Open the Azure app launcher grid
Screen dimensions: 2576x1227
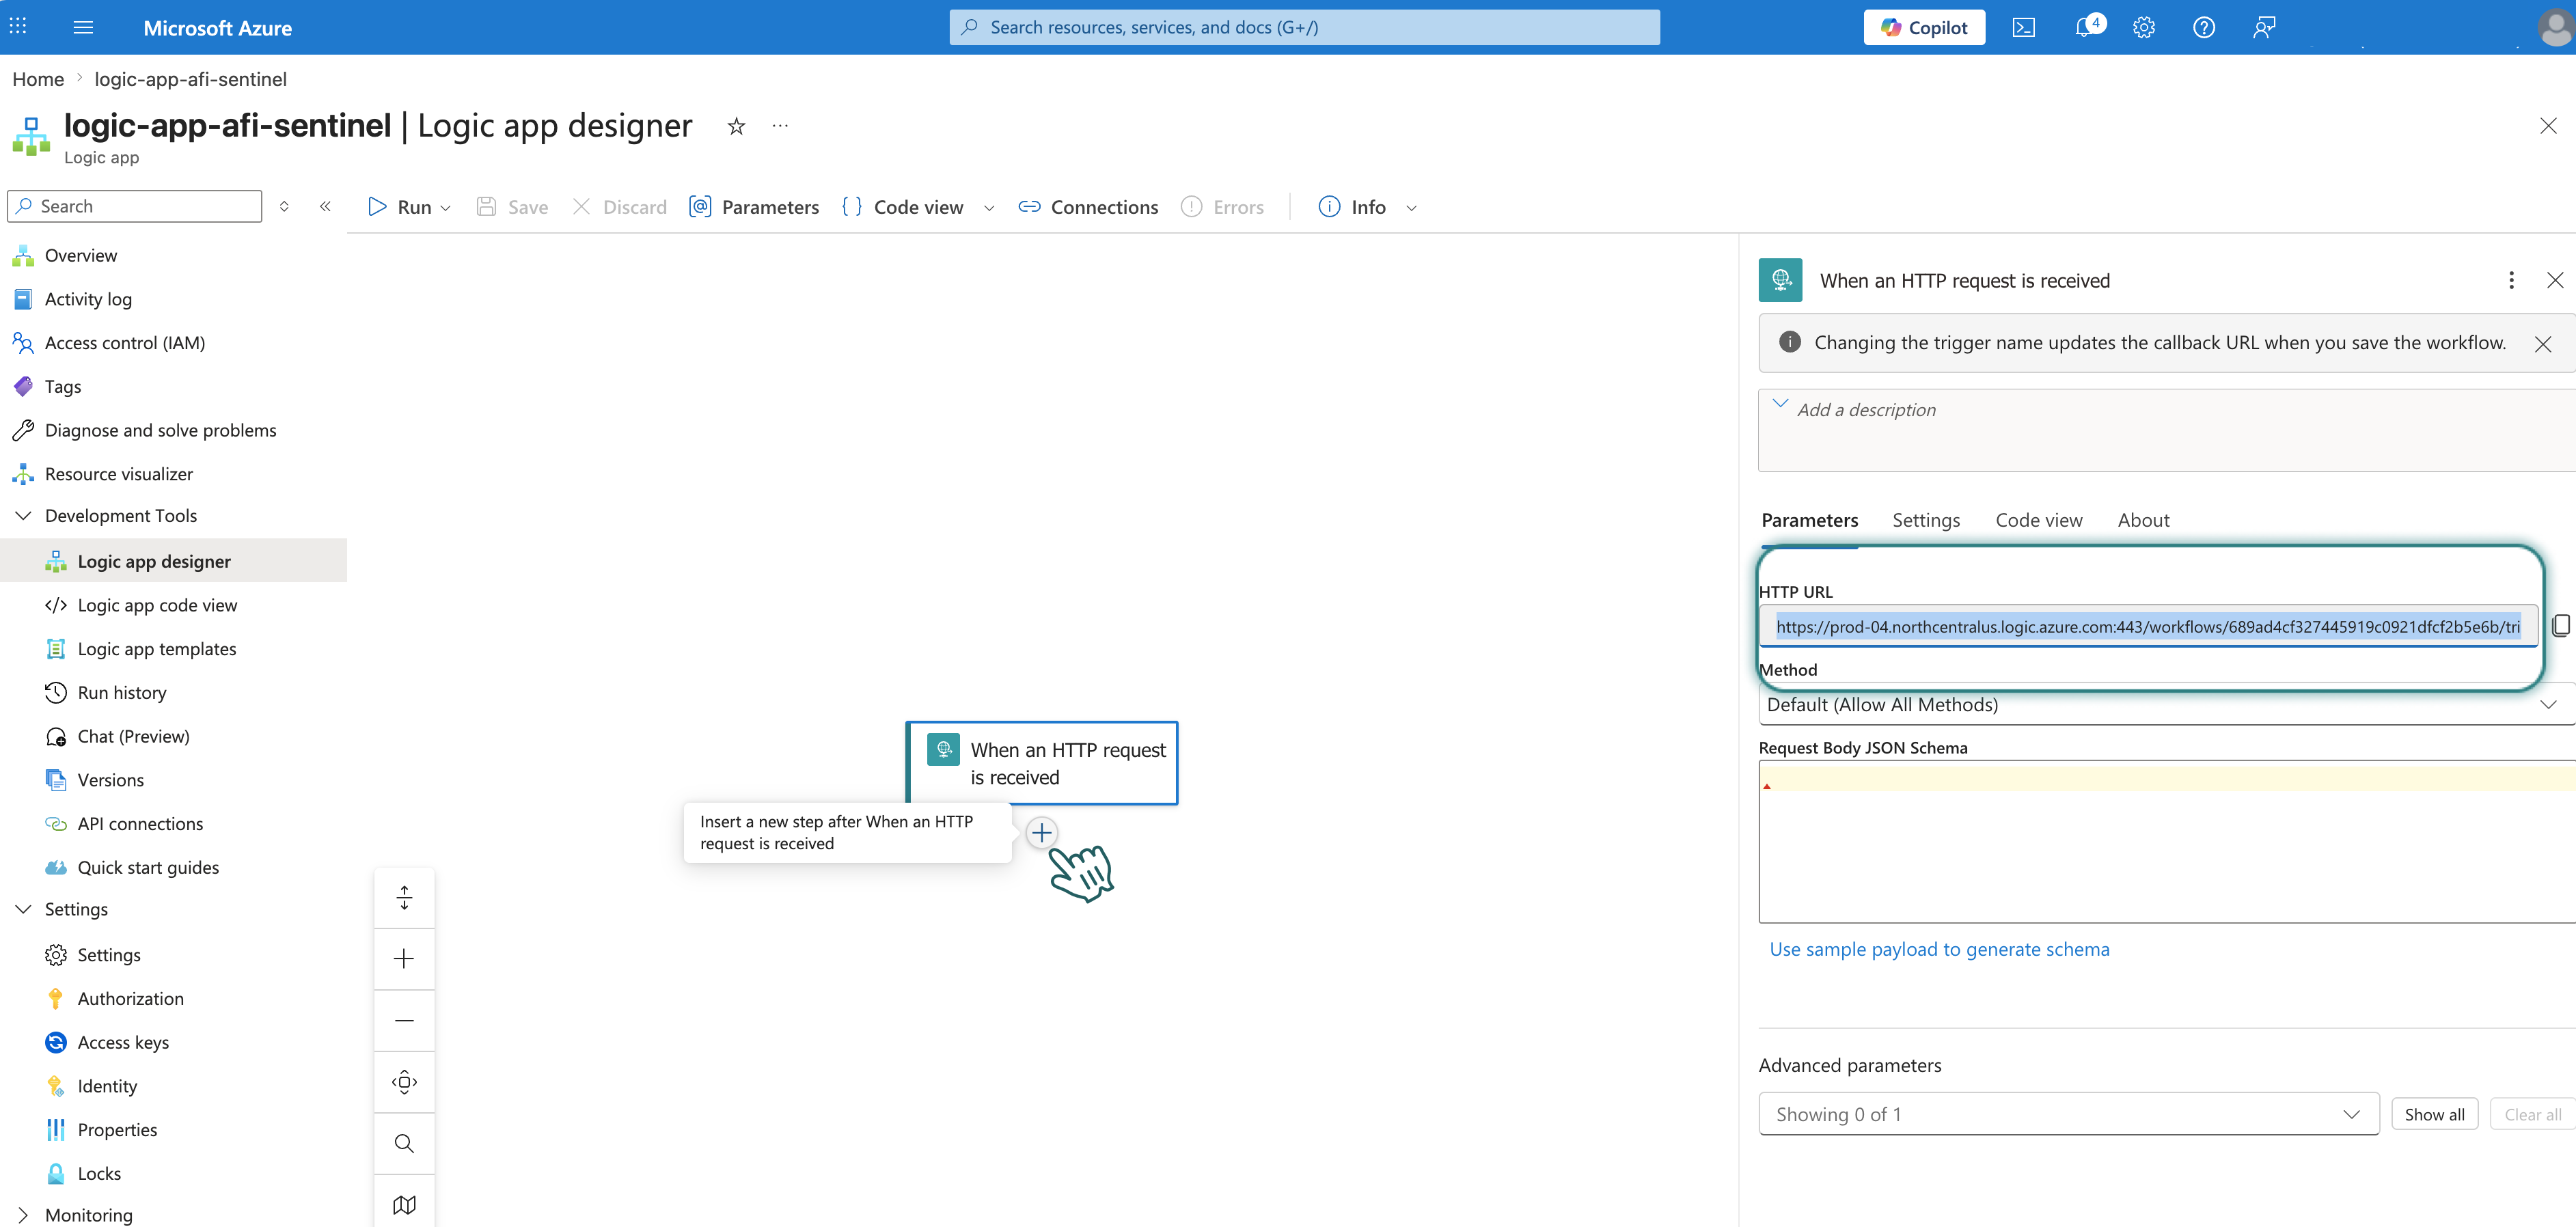pos(18,27)
